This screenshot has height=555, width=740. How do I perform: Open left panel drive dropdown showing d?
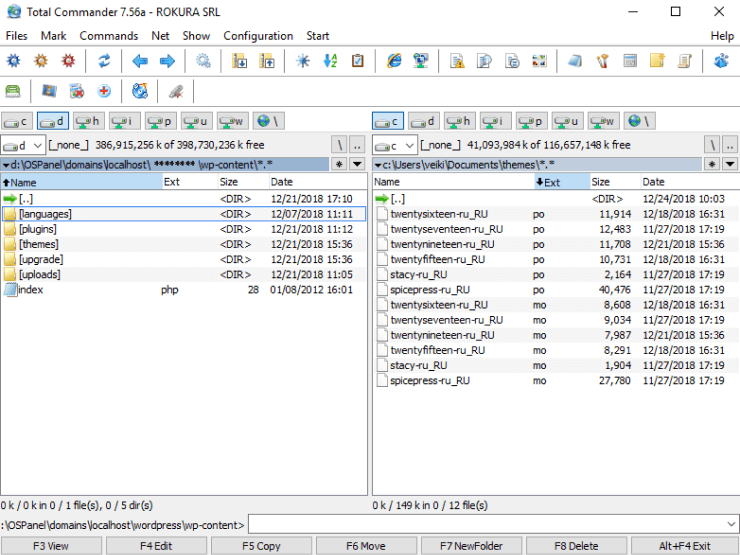[23, 145]
